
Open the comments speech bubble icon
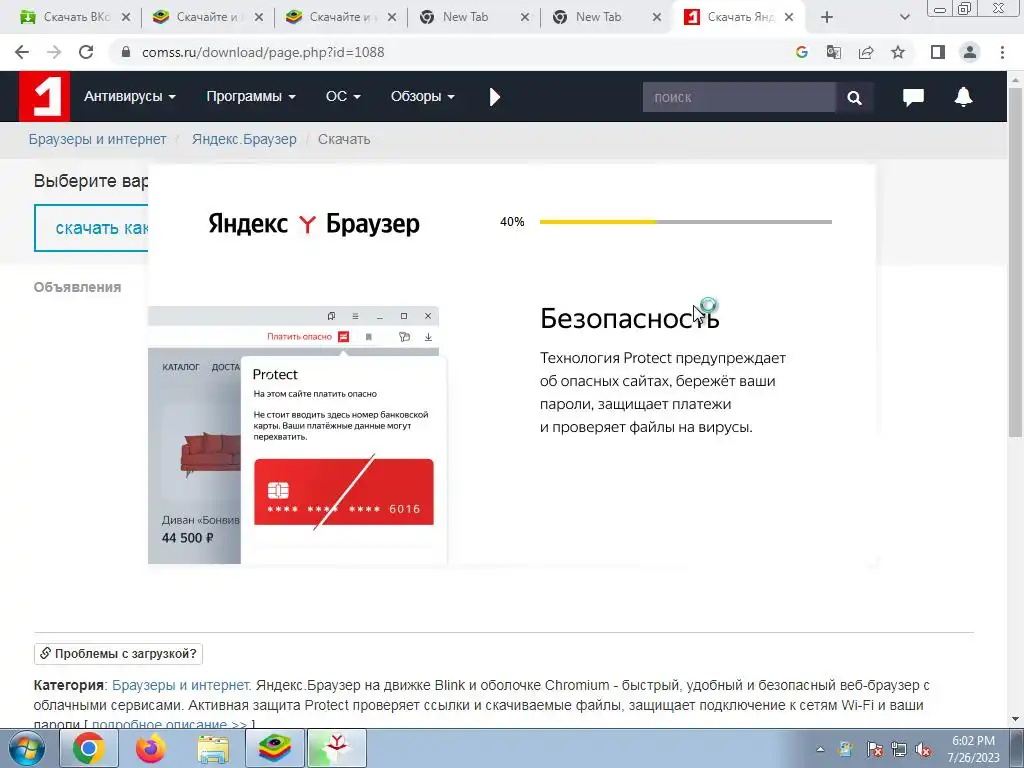[x=913, y=97]
